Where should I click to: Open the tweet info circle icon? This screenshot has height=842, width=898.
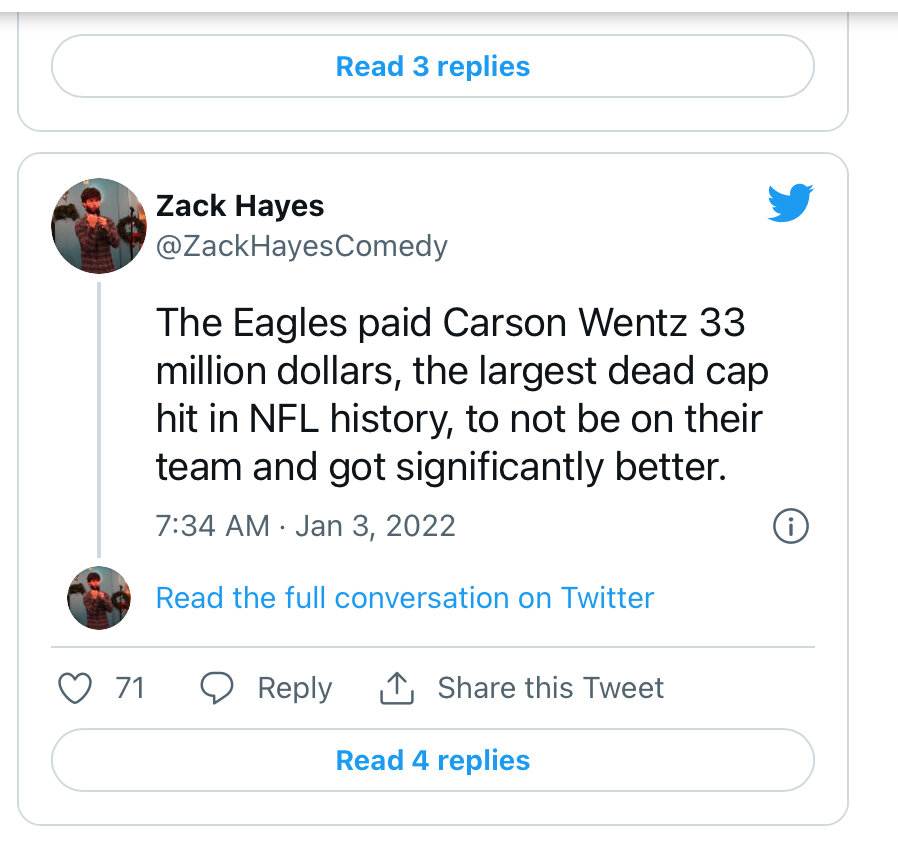pos(791,526)
